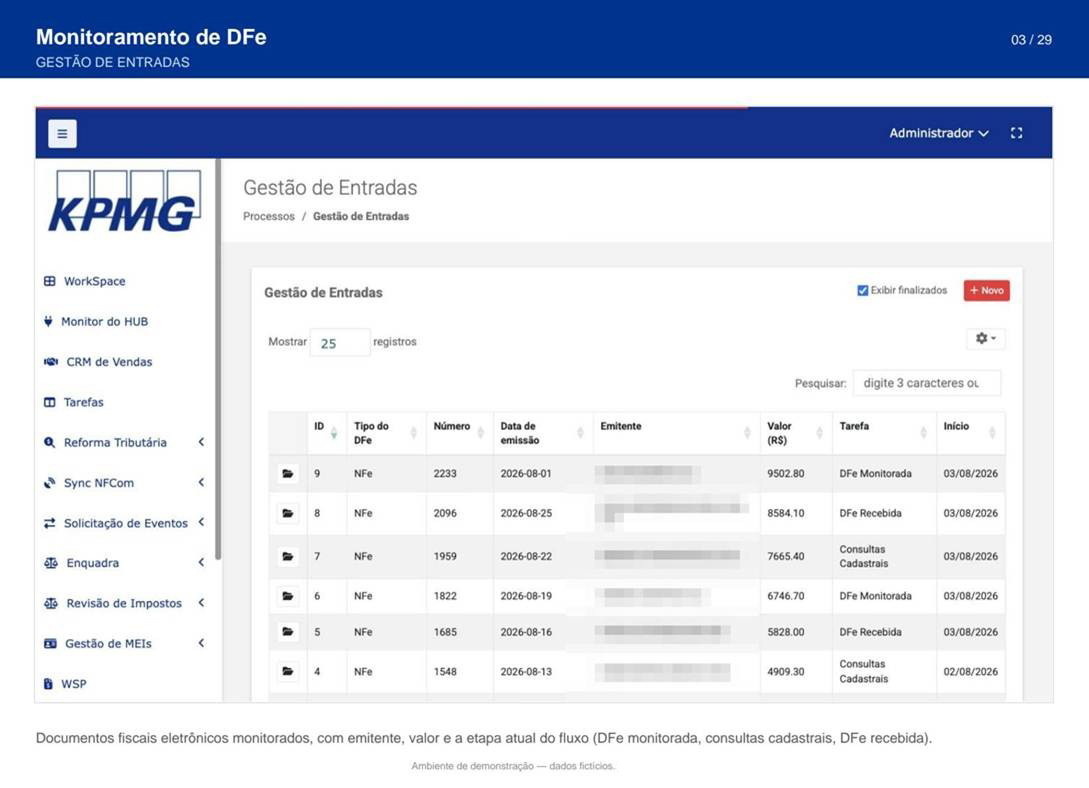The height and width of the screenshot is (788, 1089).
Task: Click the KPMG logo
Action: pos(125,202)
